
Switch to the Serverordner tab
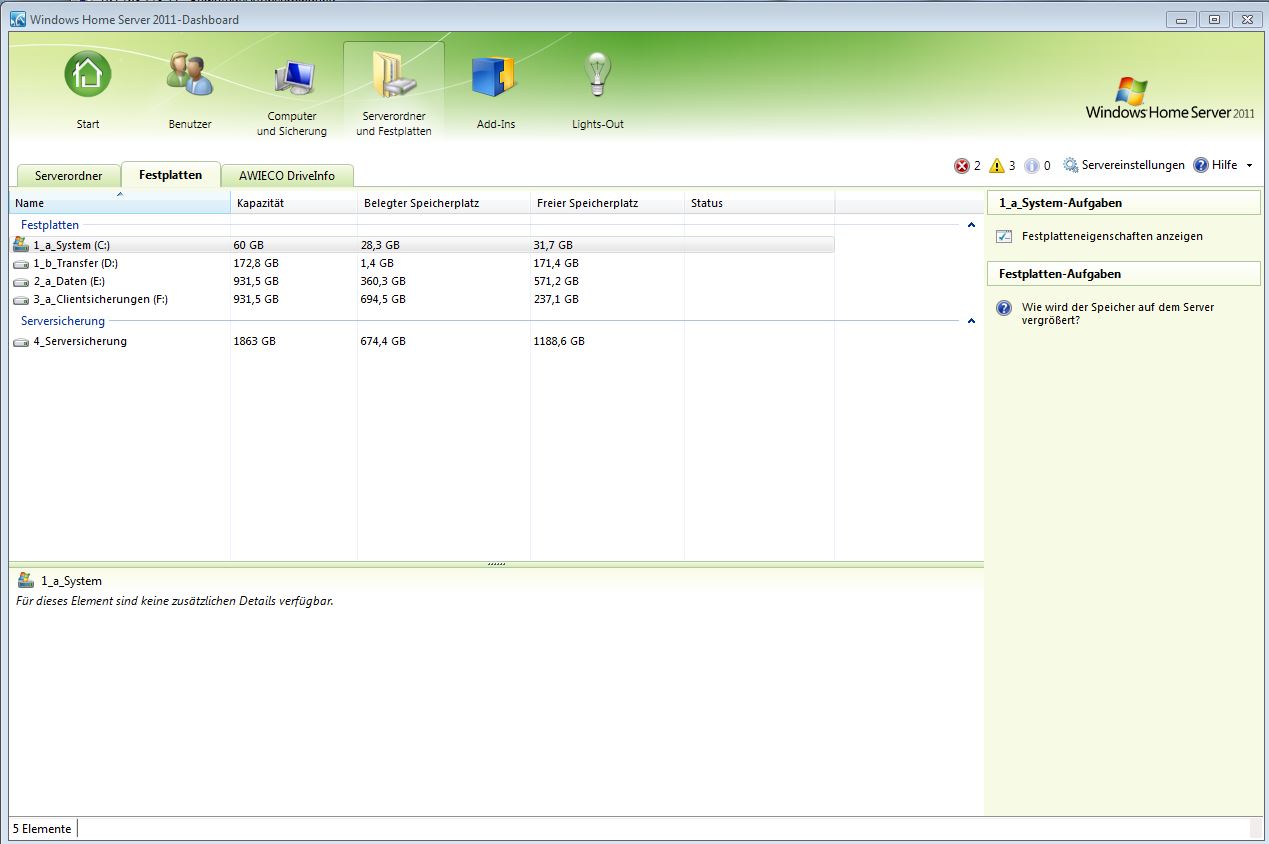pyautogui.click(x=69, y=176)
